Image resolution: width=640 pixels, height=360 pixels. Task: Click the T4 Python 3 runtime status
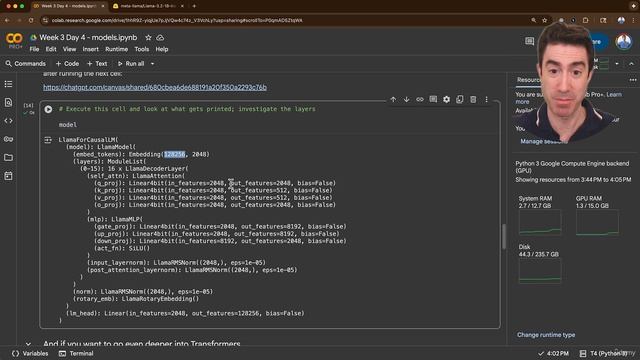(x=603, y=353)
